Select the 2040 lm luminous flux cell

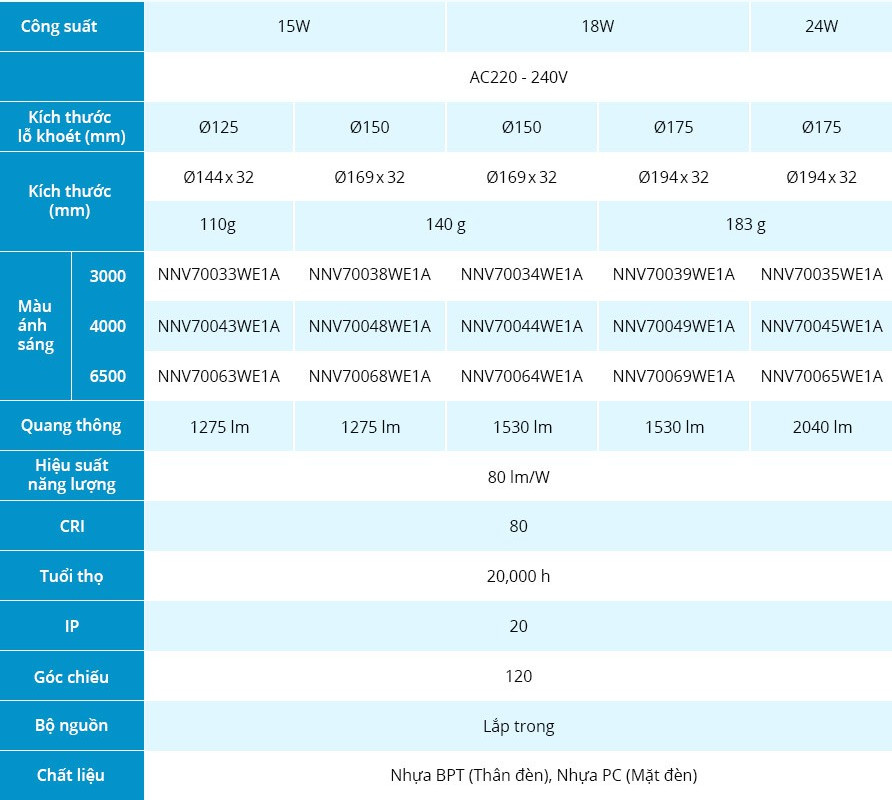coord(821,427)
